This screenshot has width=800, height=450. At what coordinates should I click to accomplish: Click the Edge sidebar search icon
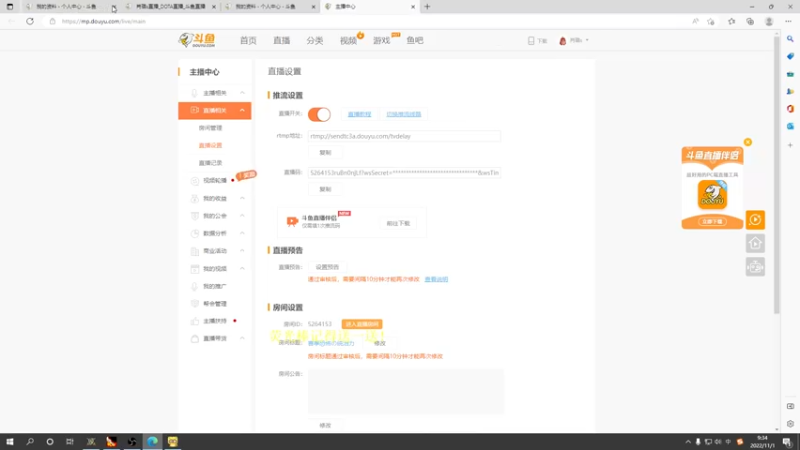[x=790, y=39]
